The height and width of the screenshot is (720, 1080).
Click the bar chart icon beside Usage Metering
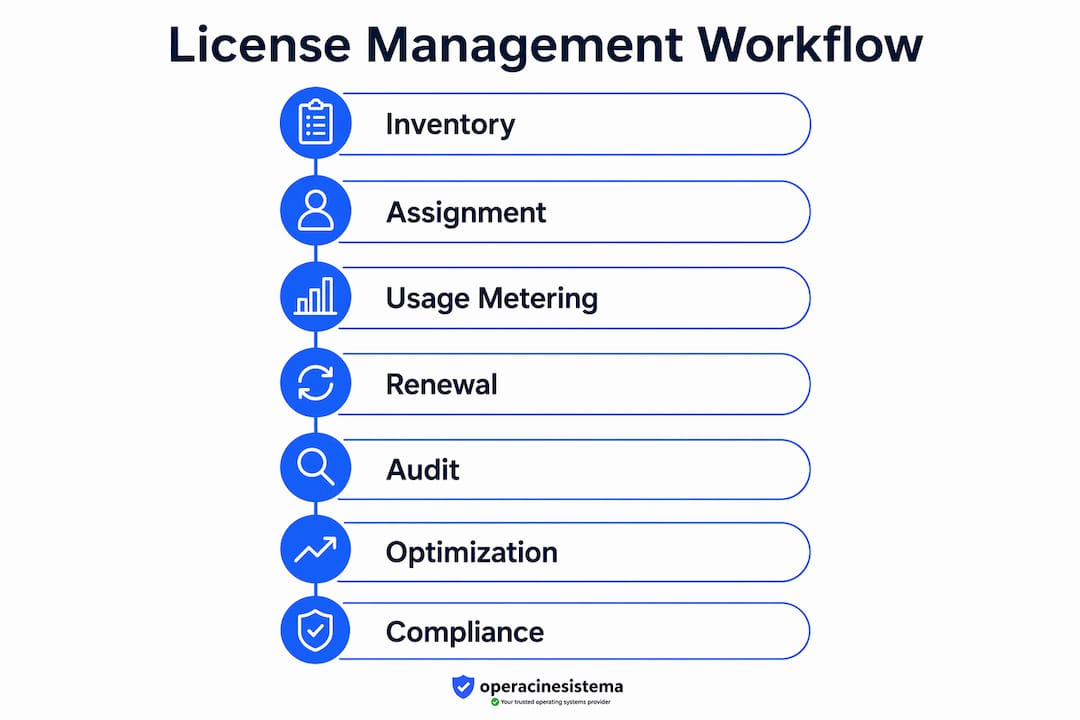(315, 297)
